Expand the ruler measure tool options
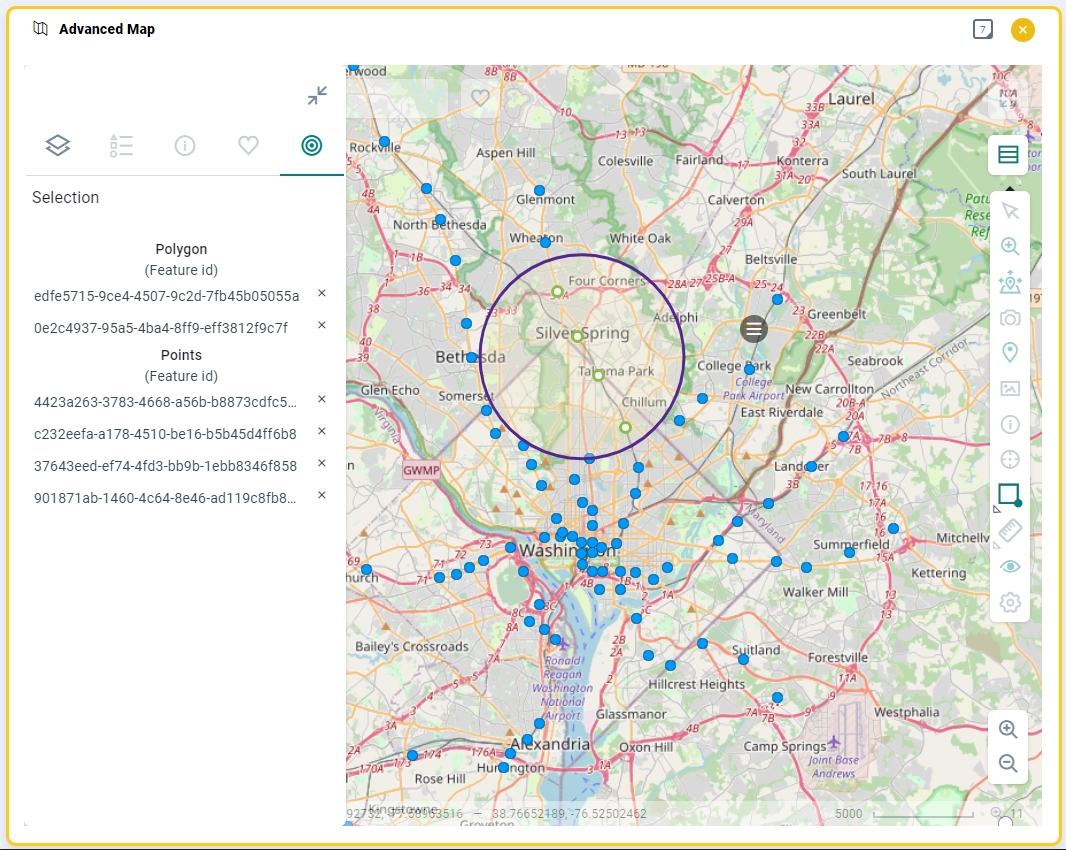 996,544
